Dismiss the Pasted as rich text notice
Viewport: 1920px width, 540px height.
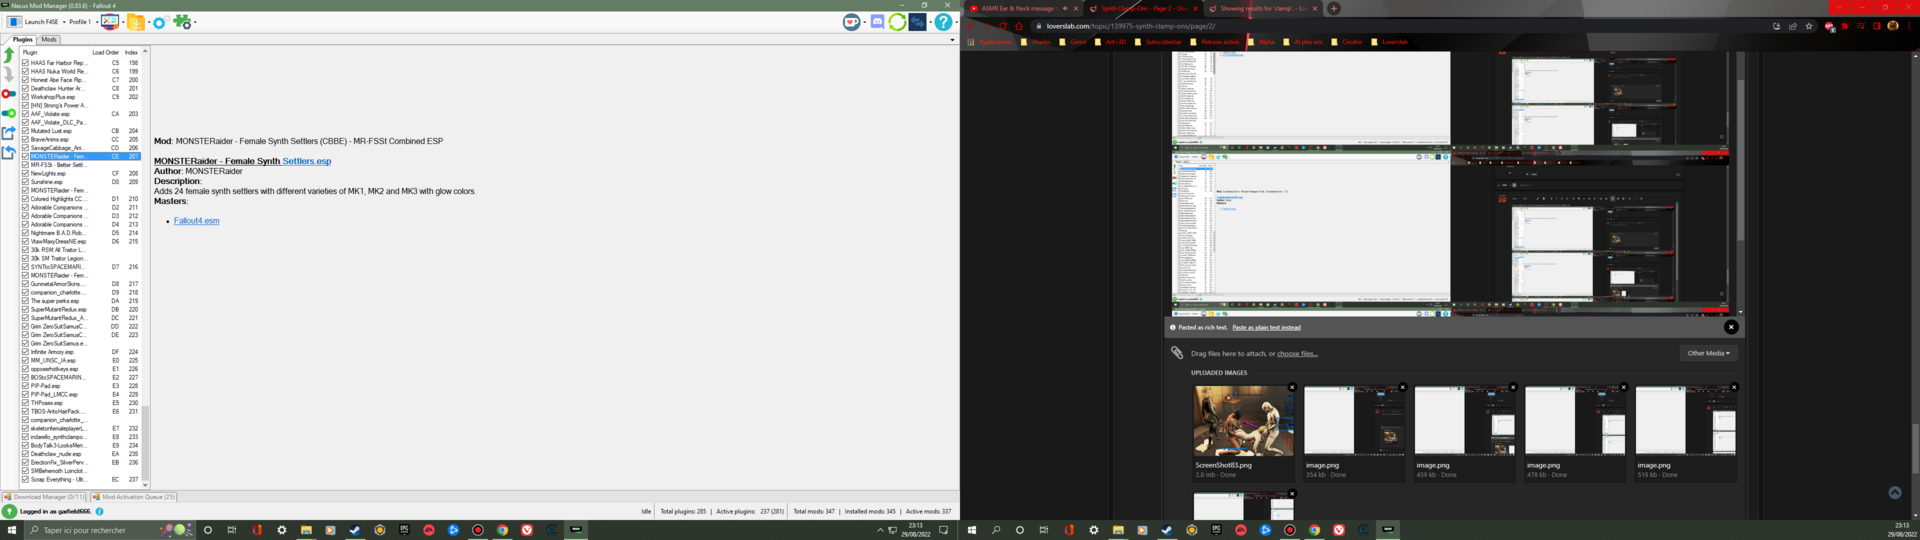coord(1731,327)
